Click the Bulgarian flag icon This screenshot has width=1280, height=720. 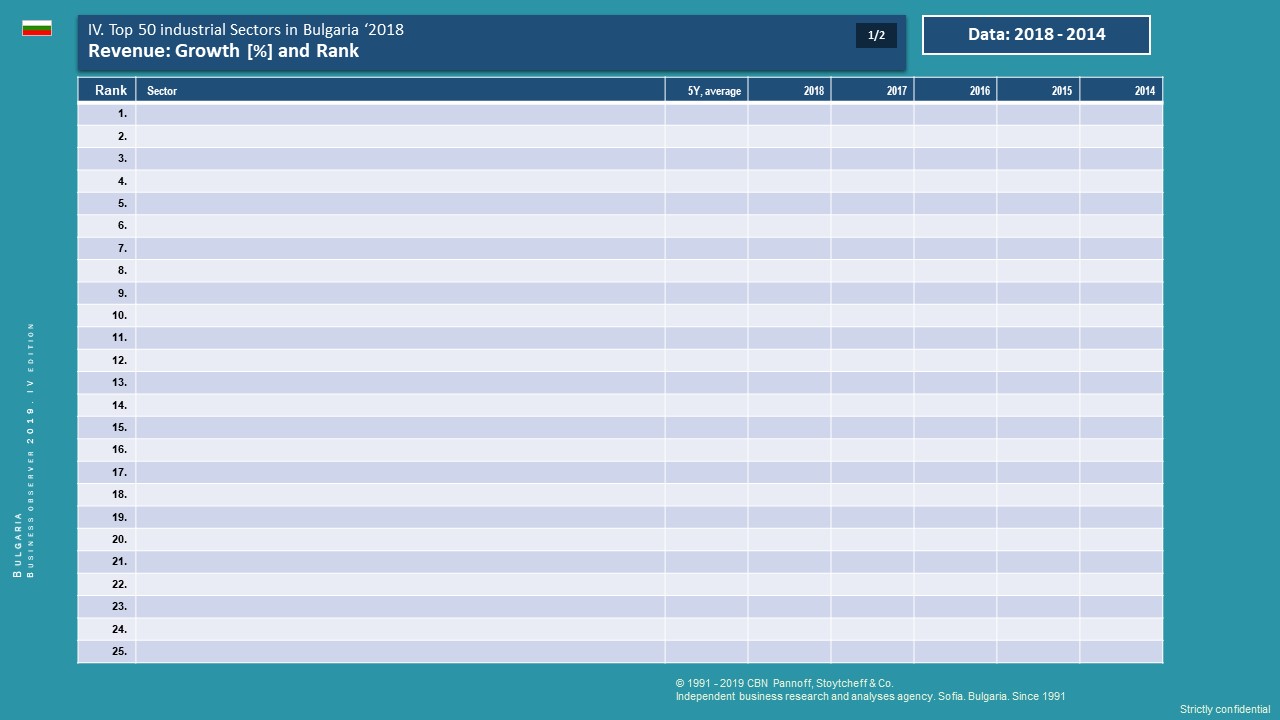[37, 28]
